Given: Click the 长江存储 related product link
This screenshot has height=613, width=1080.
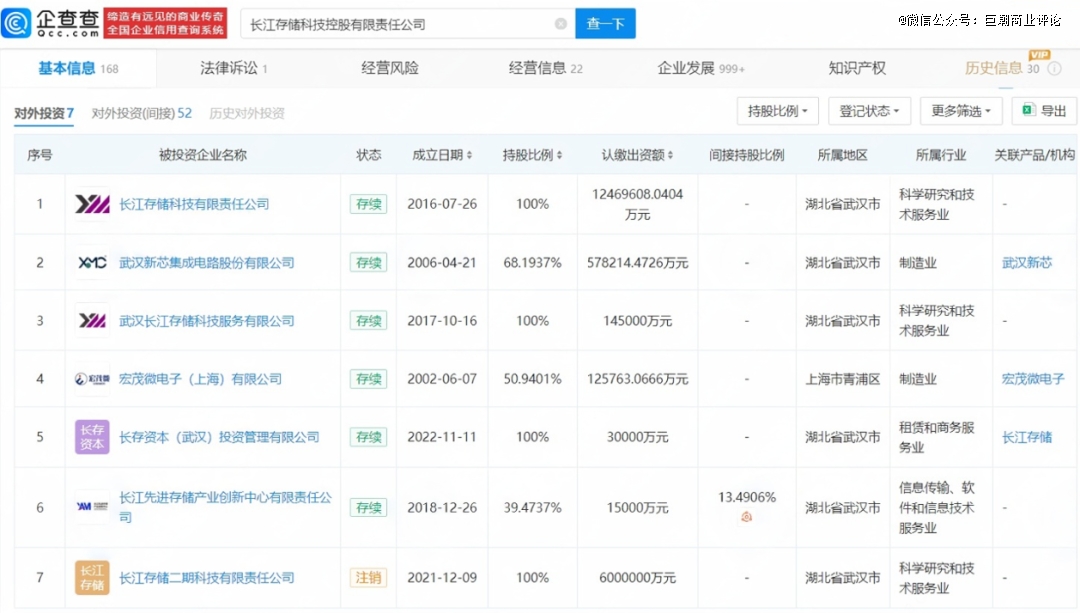Looking at the screenshot, I should (x=1027, y=437).
